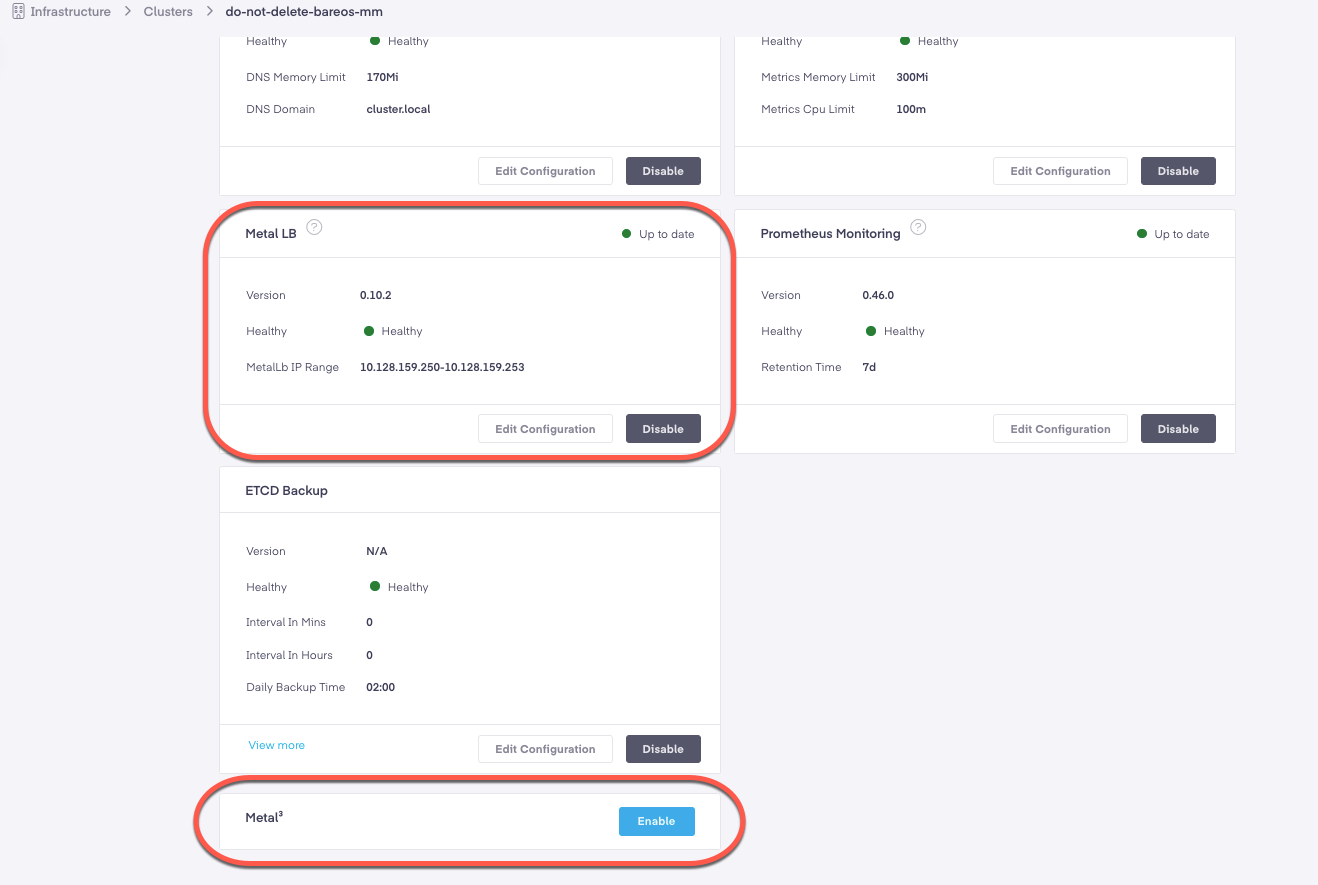Edit Configuration for DNS add-on card
The width and height of the screenshot is (1318, 885).
click(545, 171)
